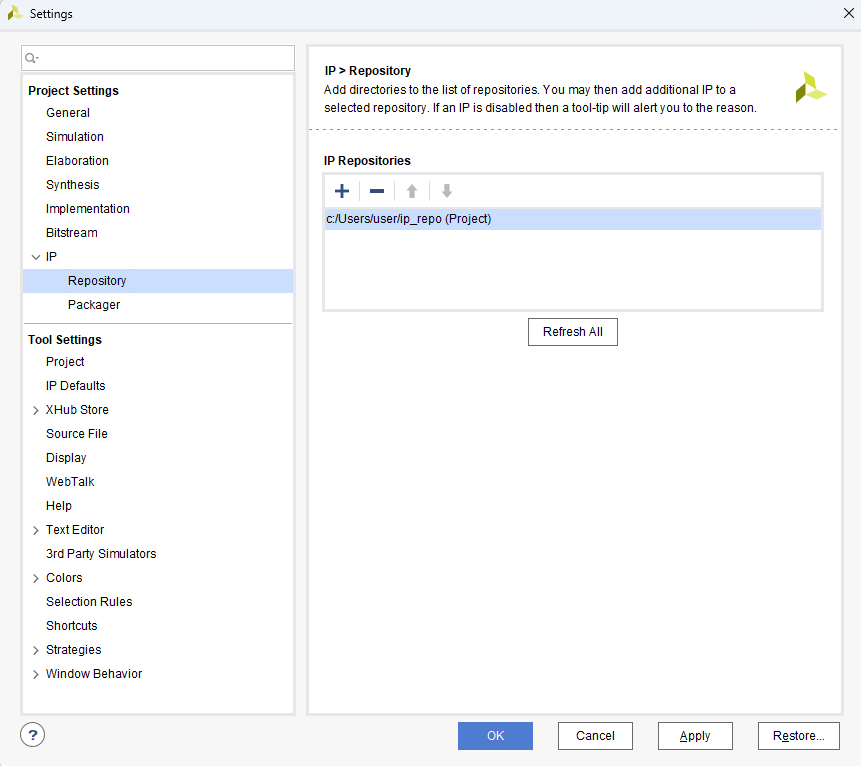
Task: Open 3rd Party Simulators settings
Action: click(x=101, y=553)
